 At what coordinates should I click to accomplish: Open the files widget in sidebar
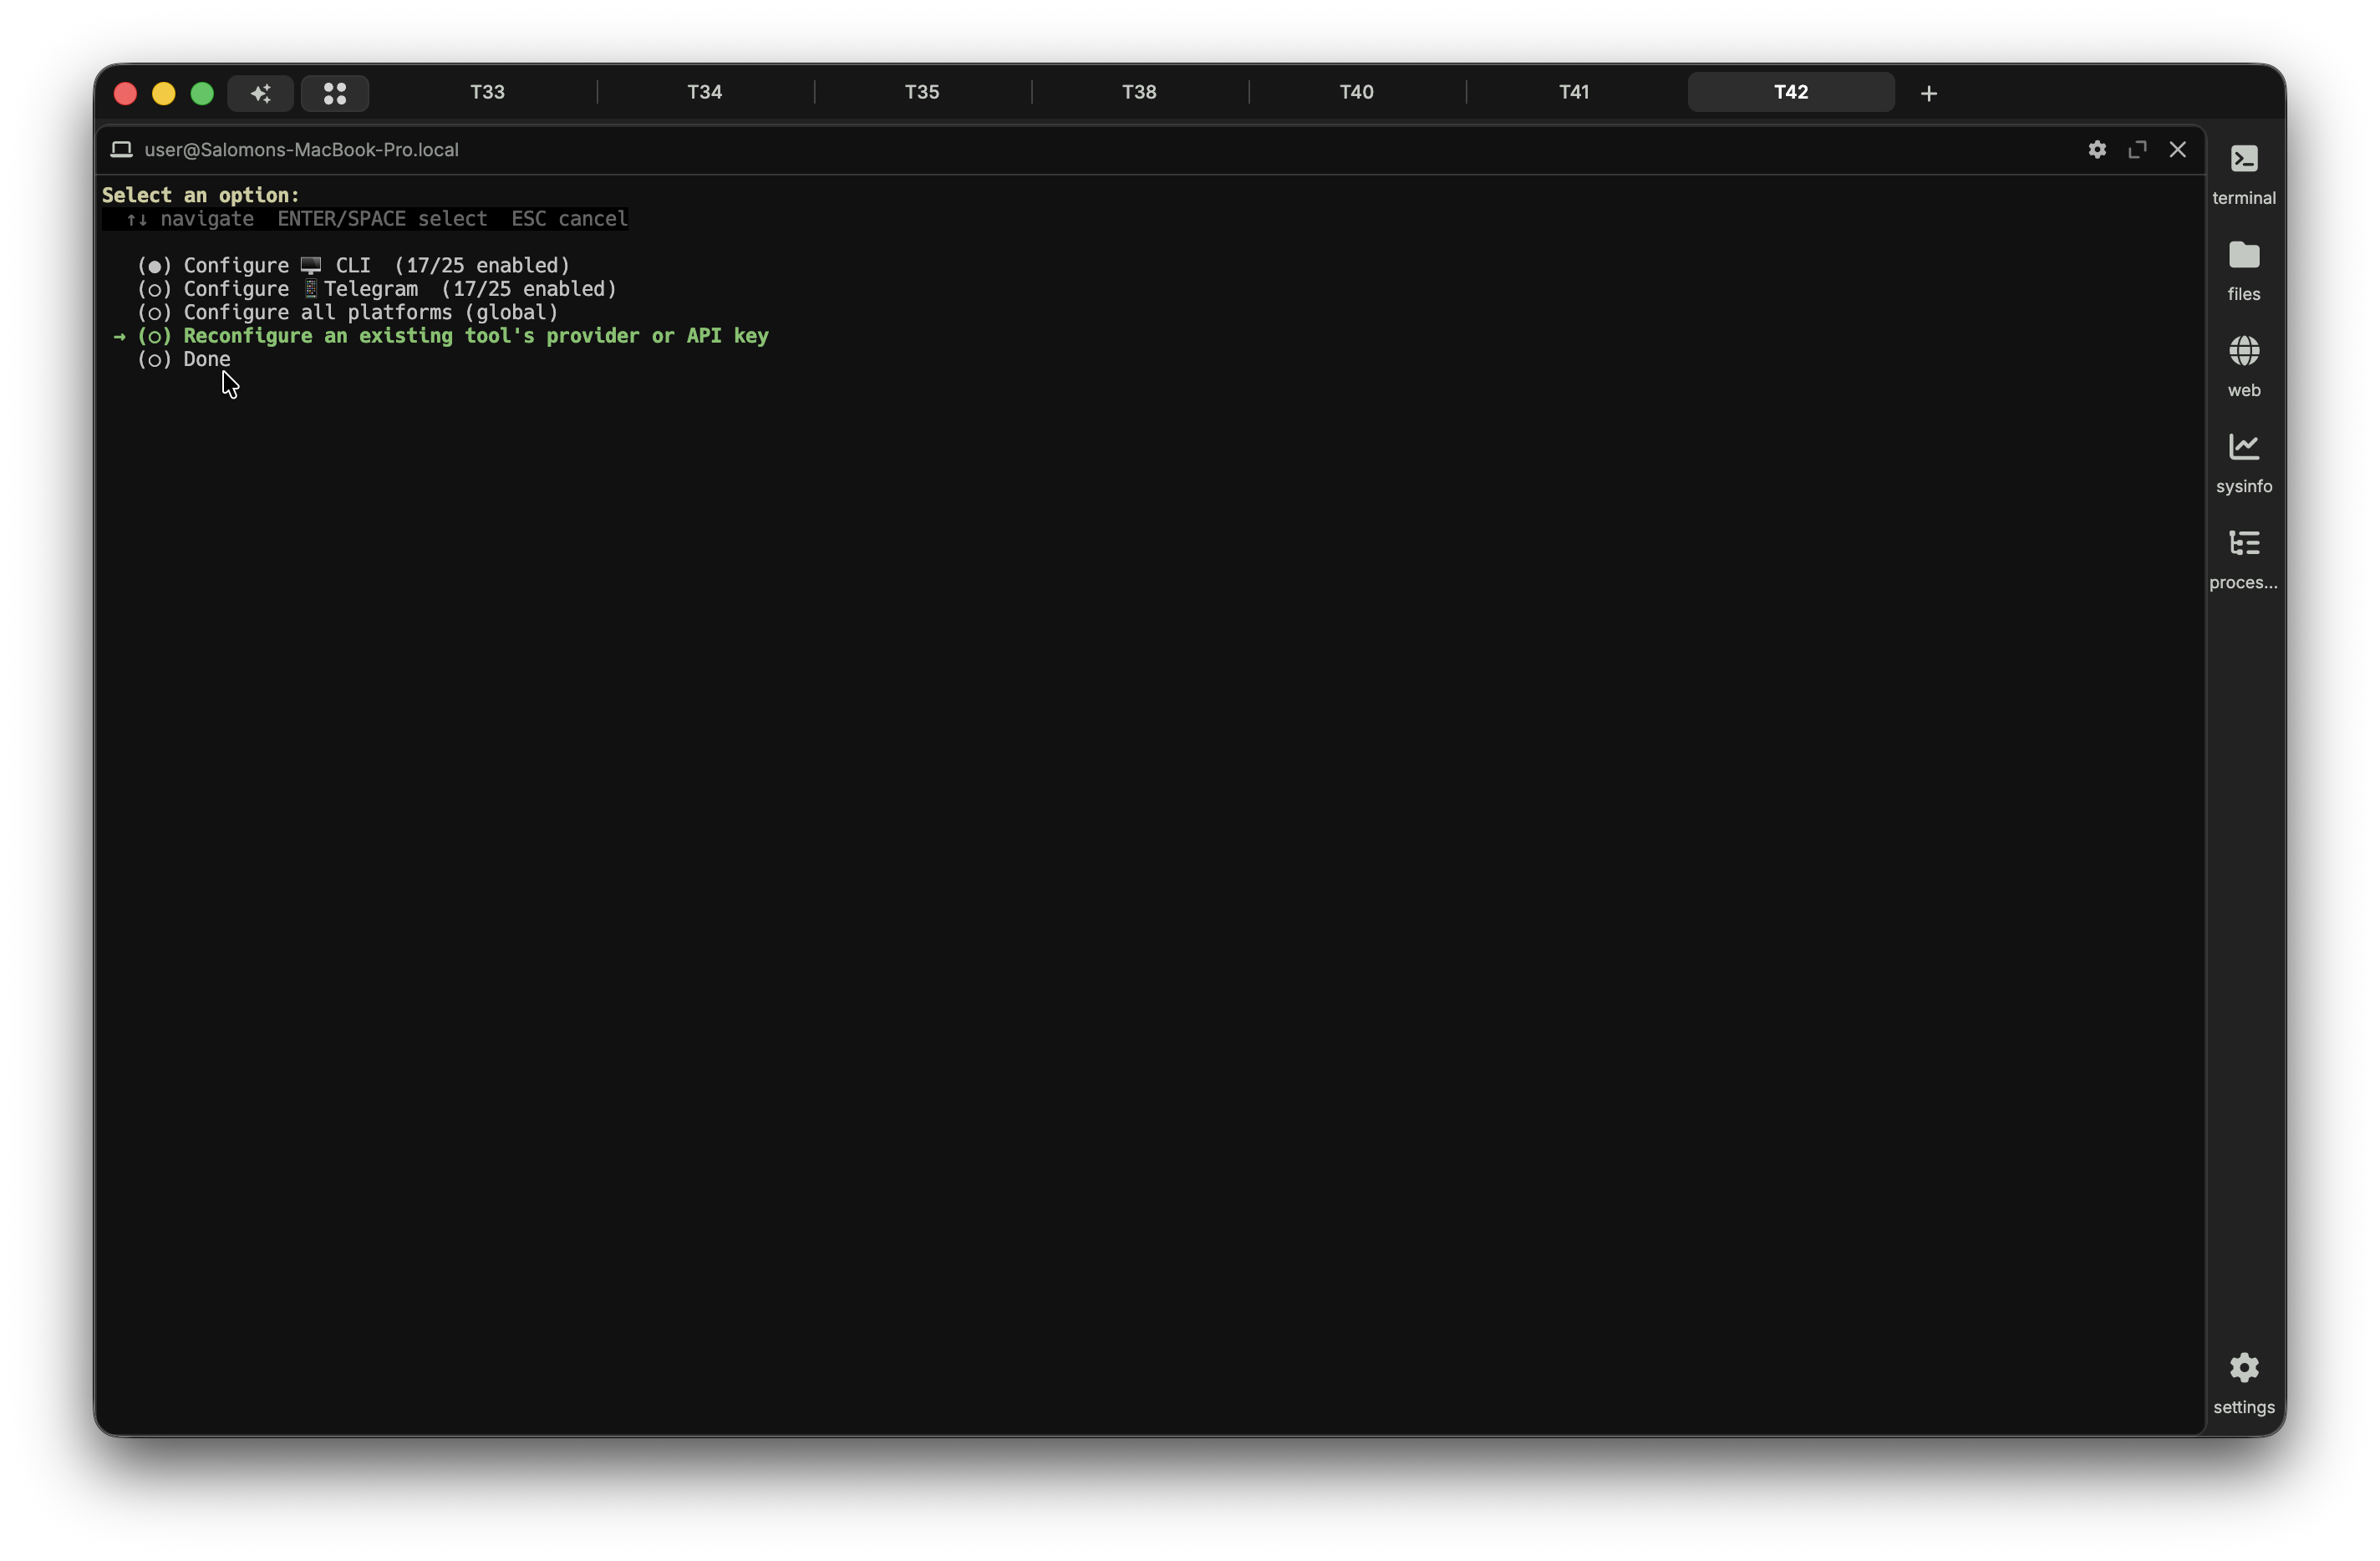tap(2244, 270)
